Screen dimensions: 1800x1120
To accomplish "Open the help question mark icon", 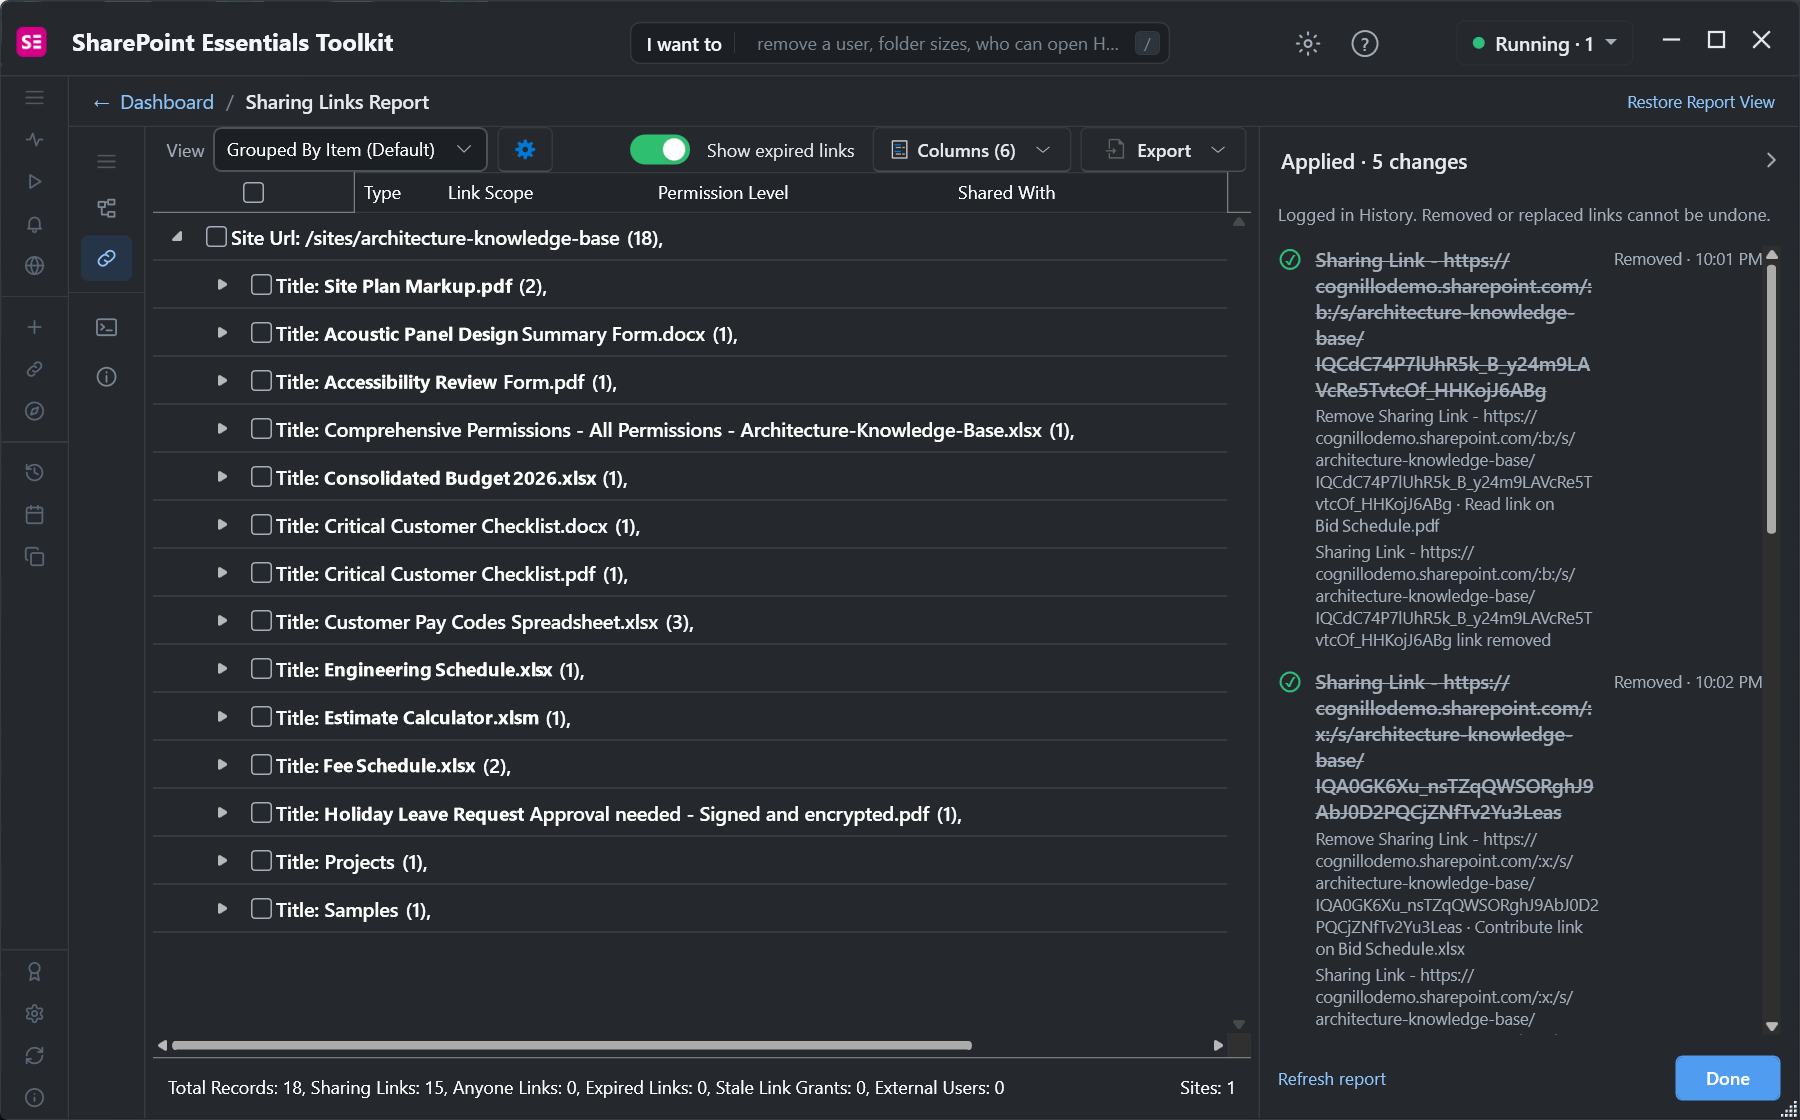I will 1365,43.
